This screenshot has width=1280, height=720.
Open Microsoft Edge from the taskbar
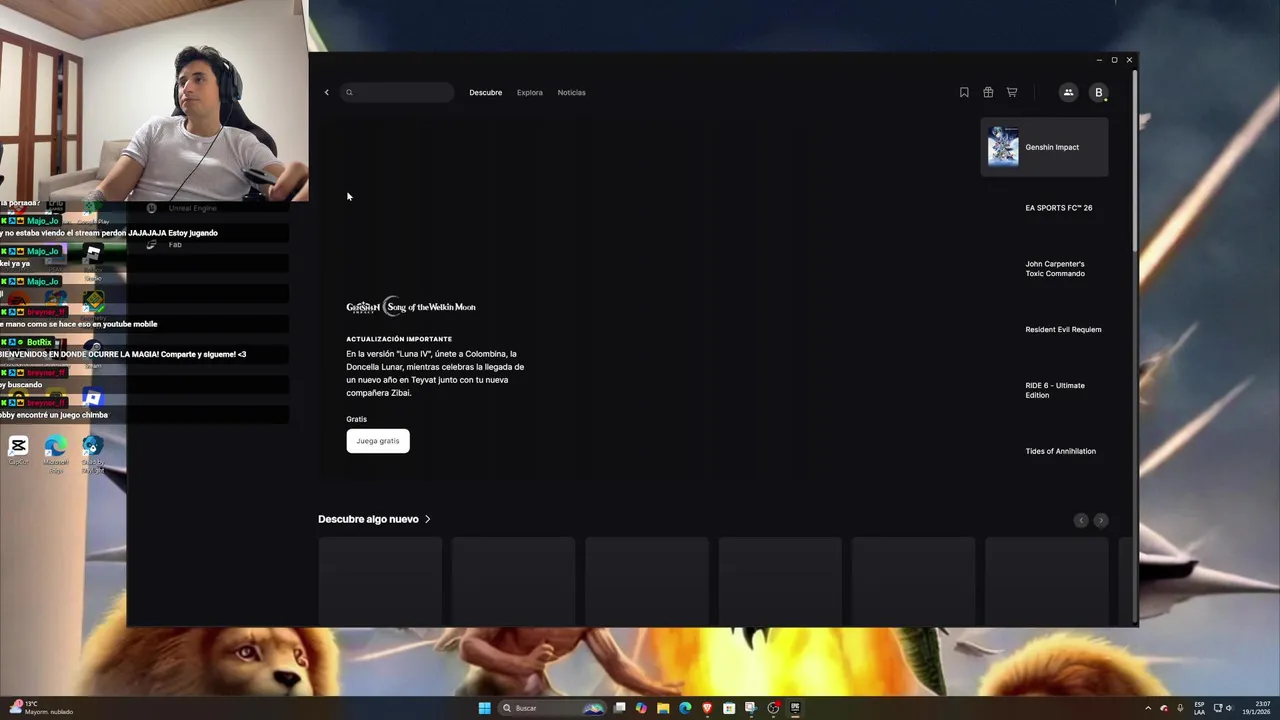click(685, 708)
